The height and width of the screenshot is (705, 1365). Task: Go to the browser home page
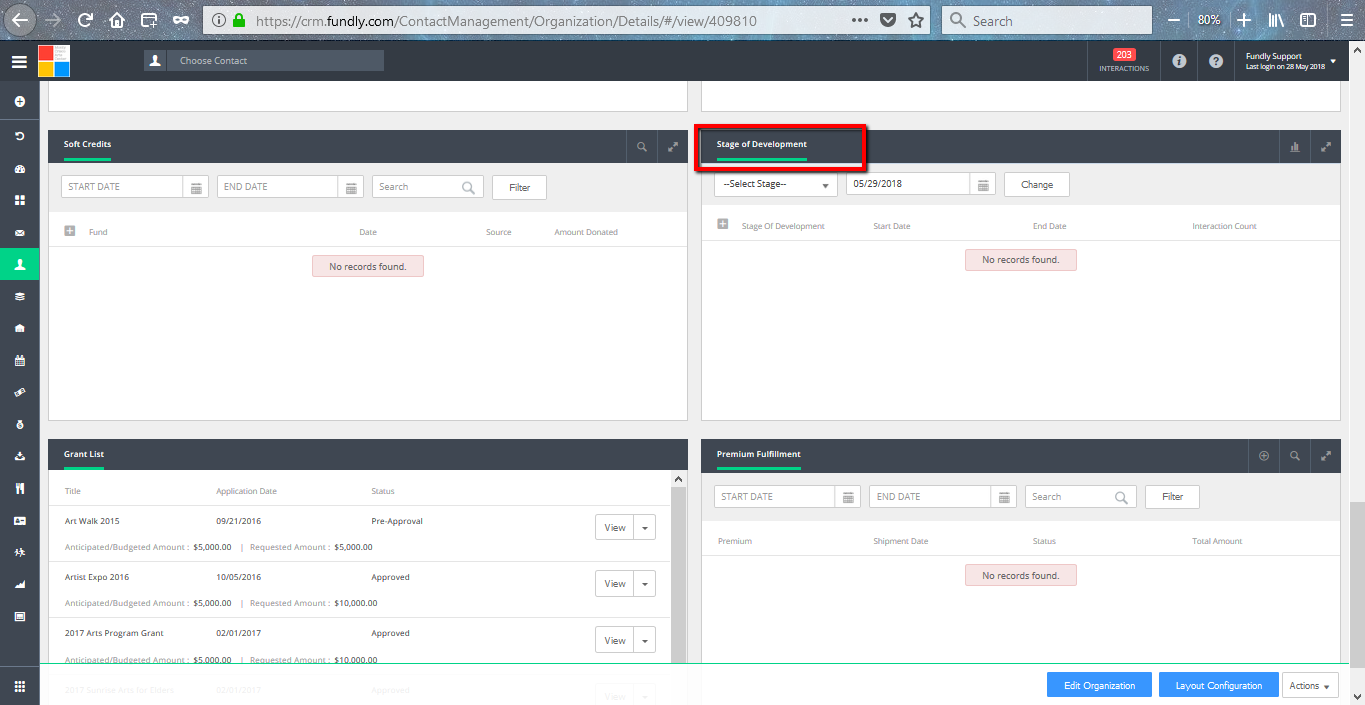117,20
